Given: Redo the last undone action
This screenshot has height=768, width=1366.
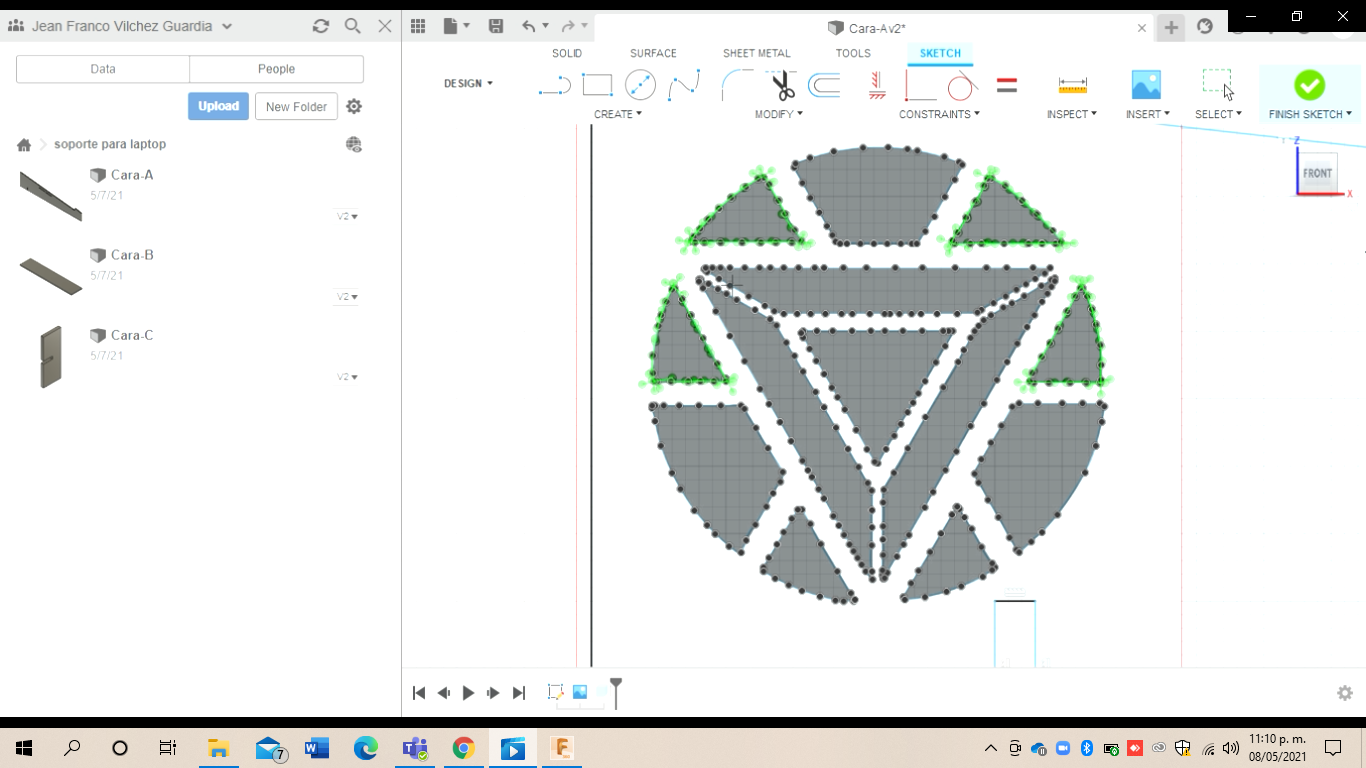Looking at the screenshot, I should pos(568,27).
